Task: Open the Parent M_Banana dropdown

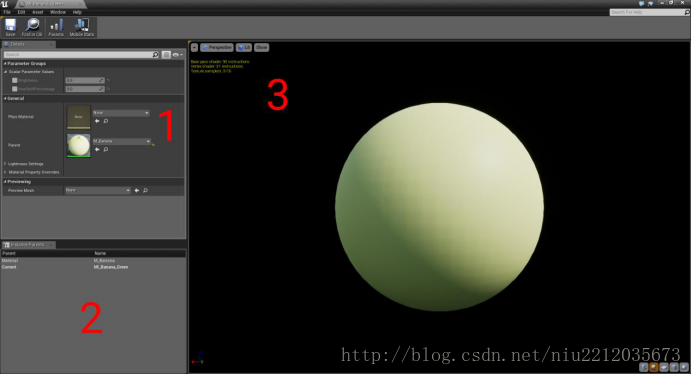Action: (x=122, y=141)
